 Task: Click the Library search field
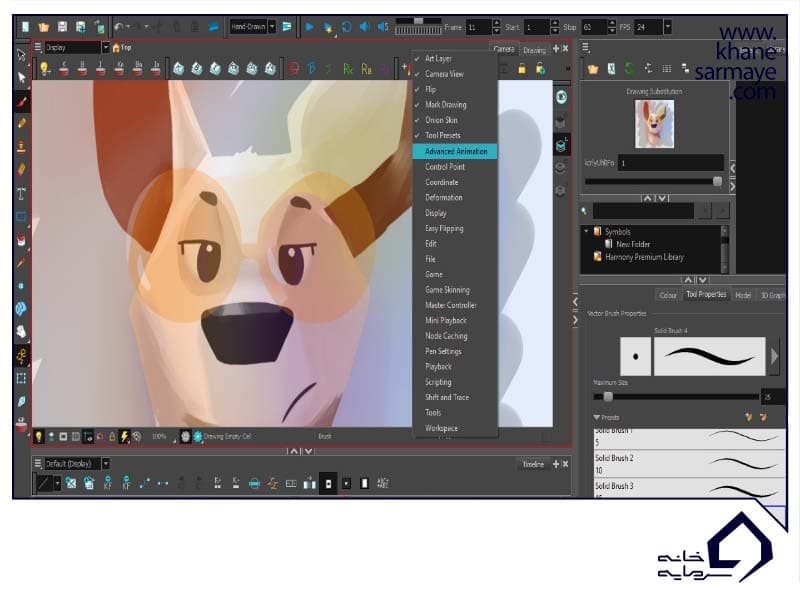click(x=643, y=211)
